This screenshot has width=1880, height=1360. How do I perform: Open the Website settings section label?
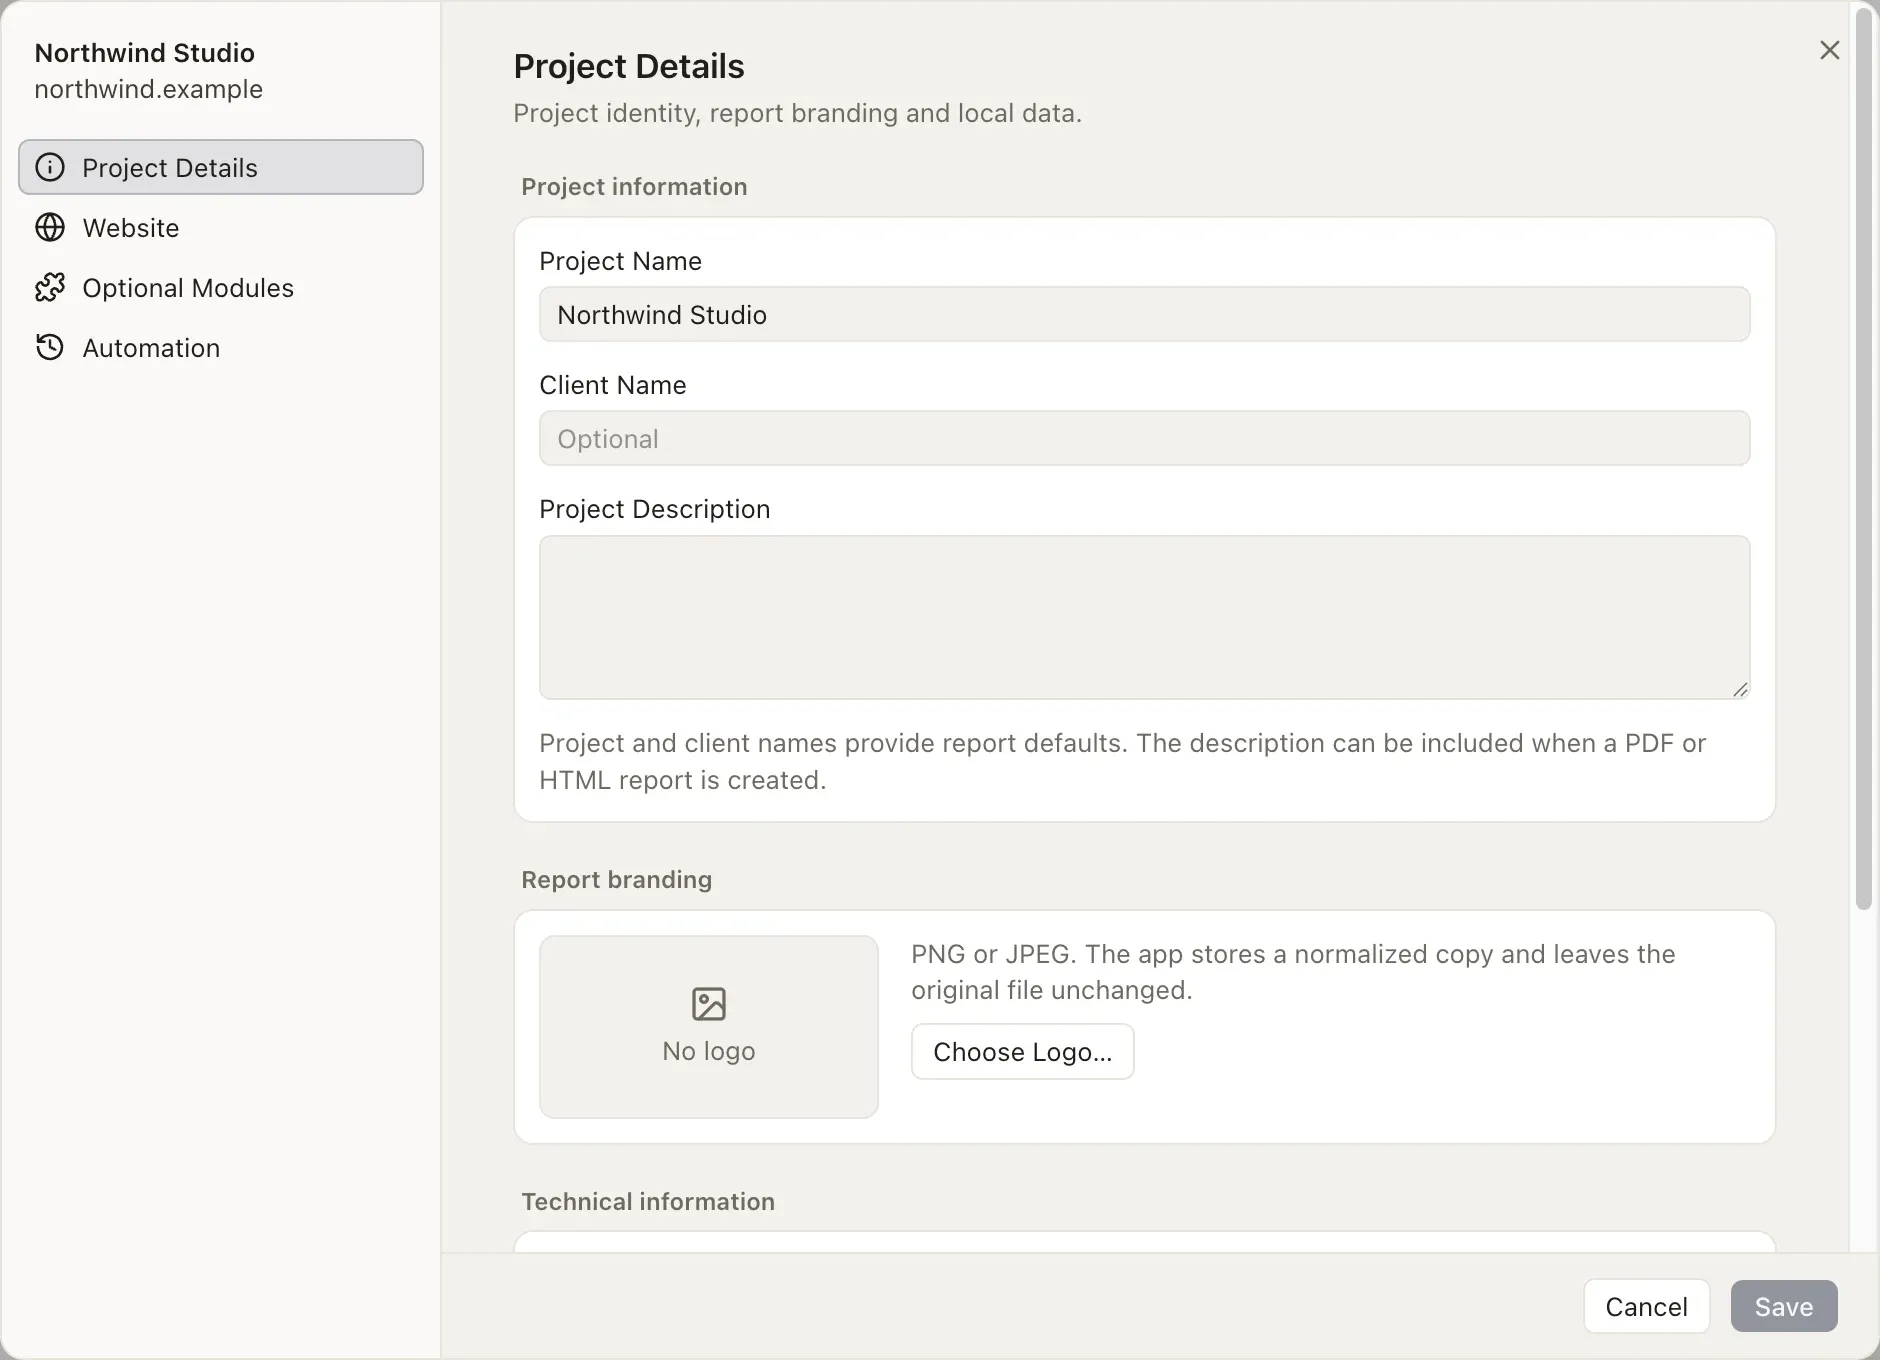click(131, 228)
